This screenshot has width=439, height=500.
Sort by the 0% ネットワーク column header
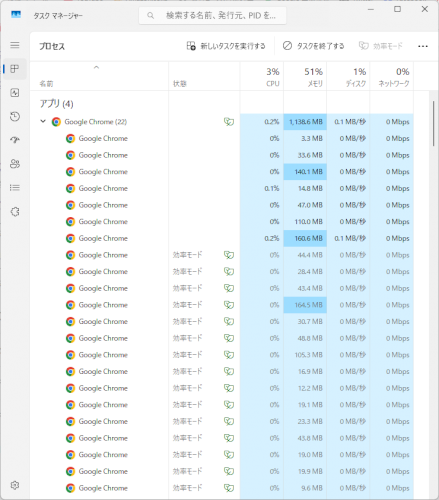click(x=392, y=76)
